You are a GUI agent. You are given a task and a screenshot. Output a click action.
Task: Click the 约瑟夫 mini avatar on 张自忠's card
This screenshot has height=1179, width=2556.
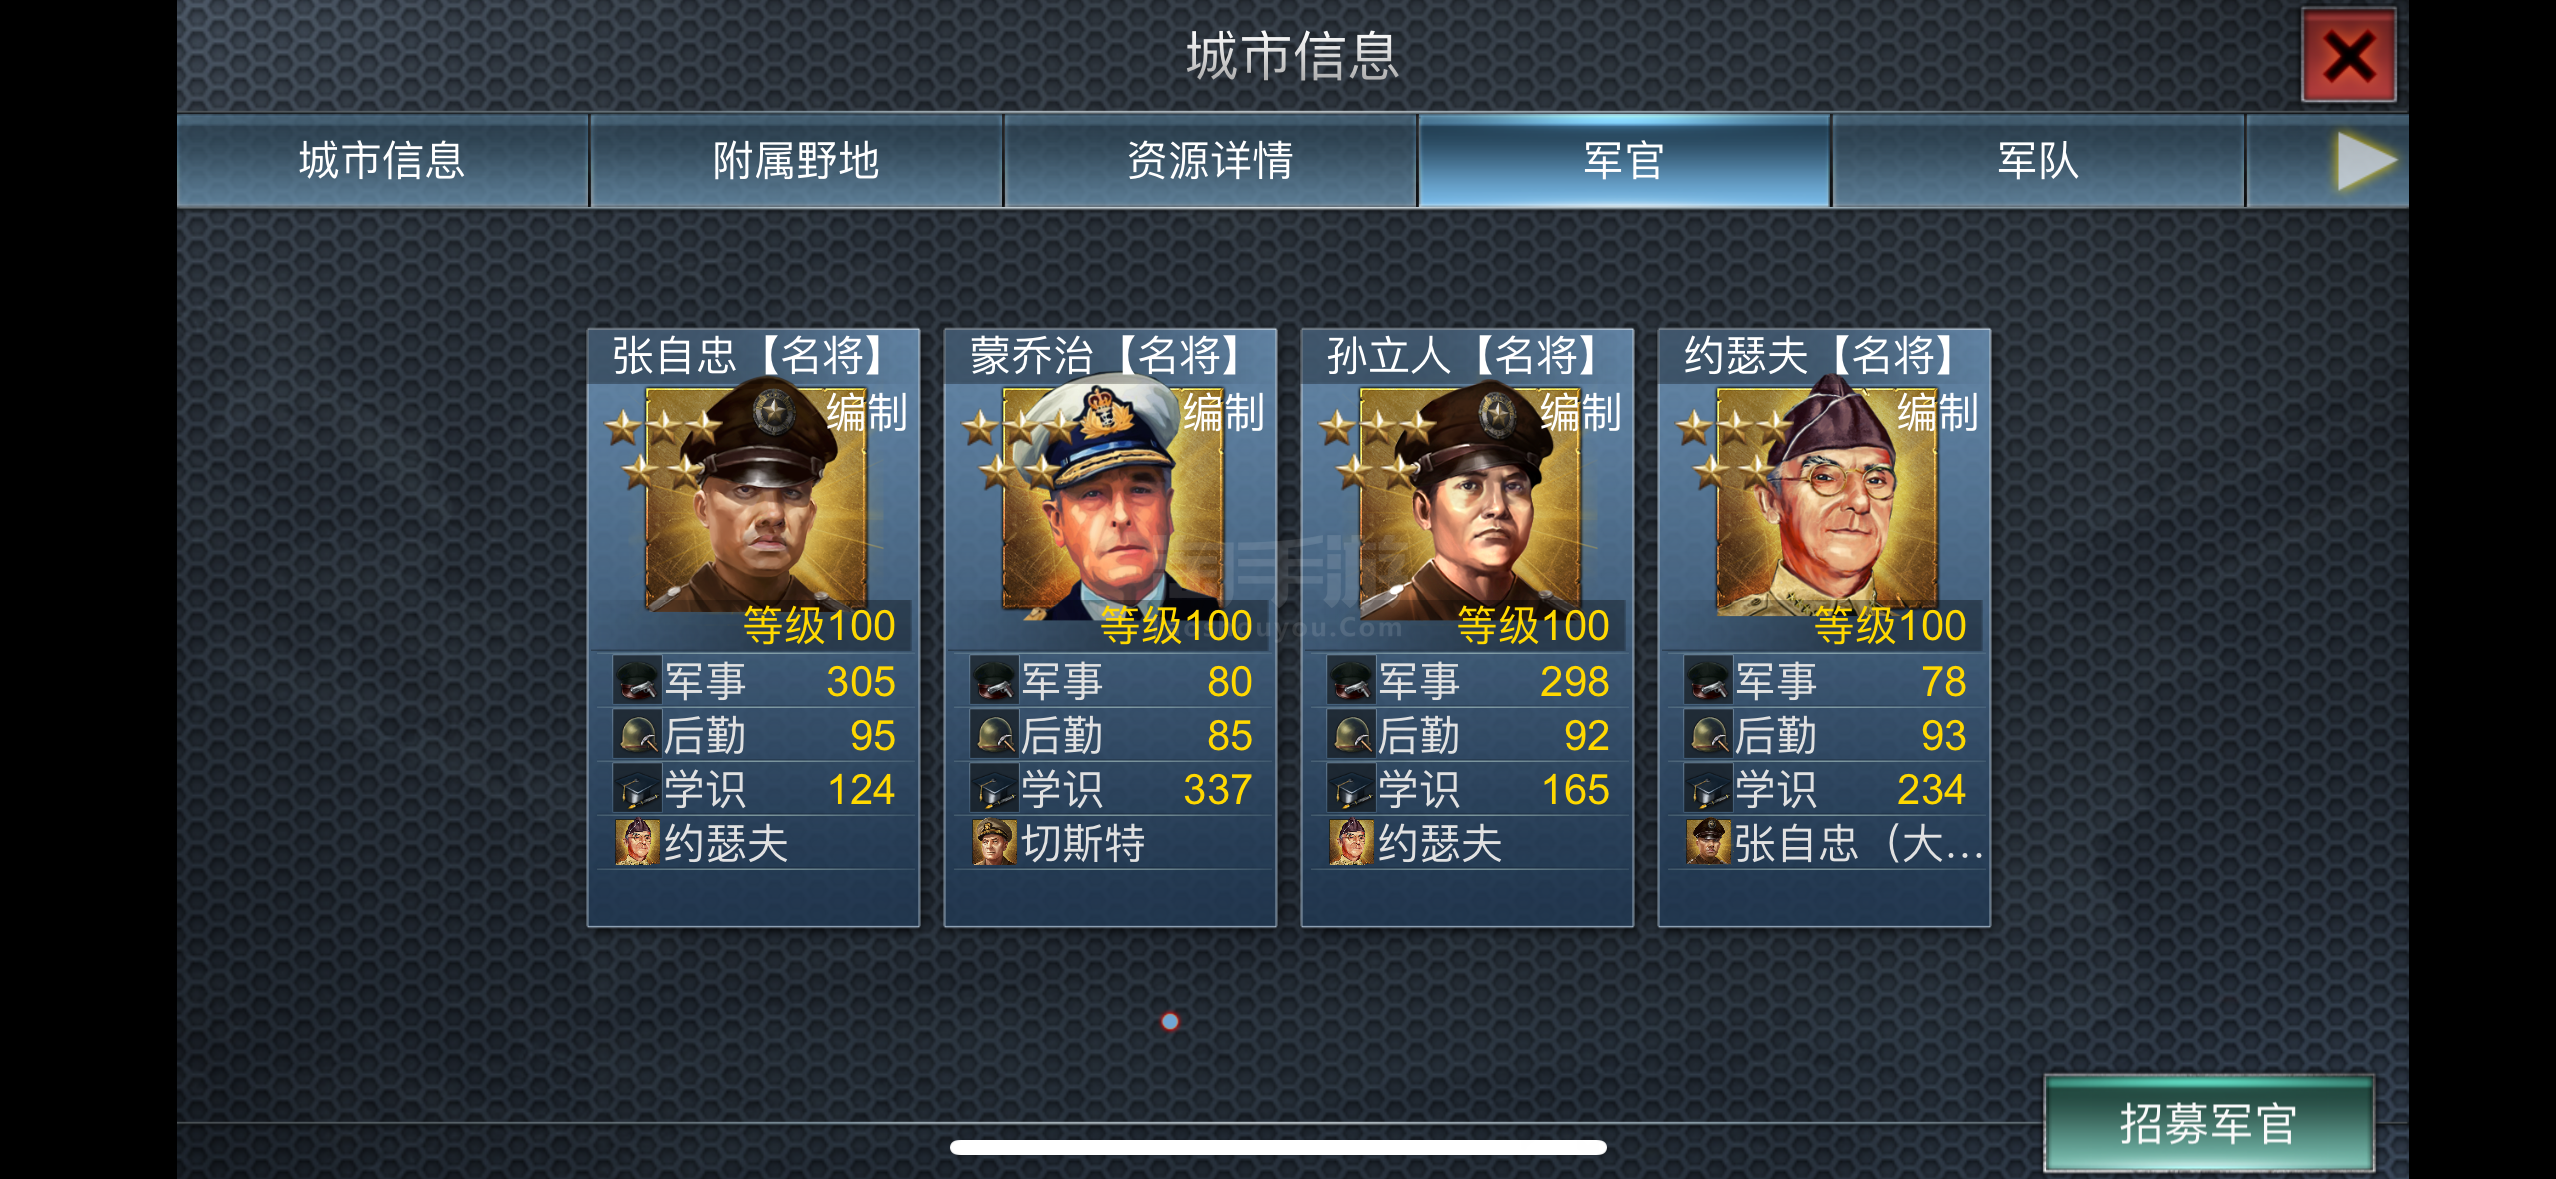pyautogui.click(x=637, y=843)
